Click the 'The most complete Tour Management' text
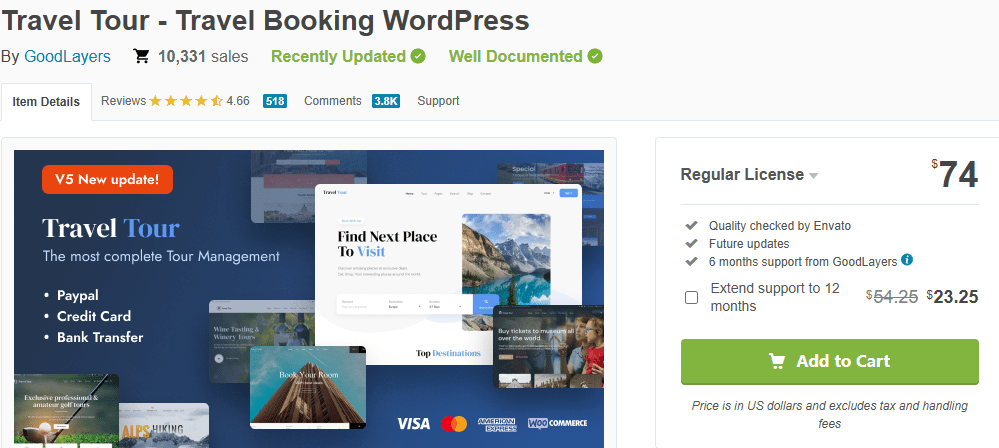999x448 pixels. pos(161,256)
